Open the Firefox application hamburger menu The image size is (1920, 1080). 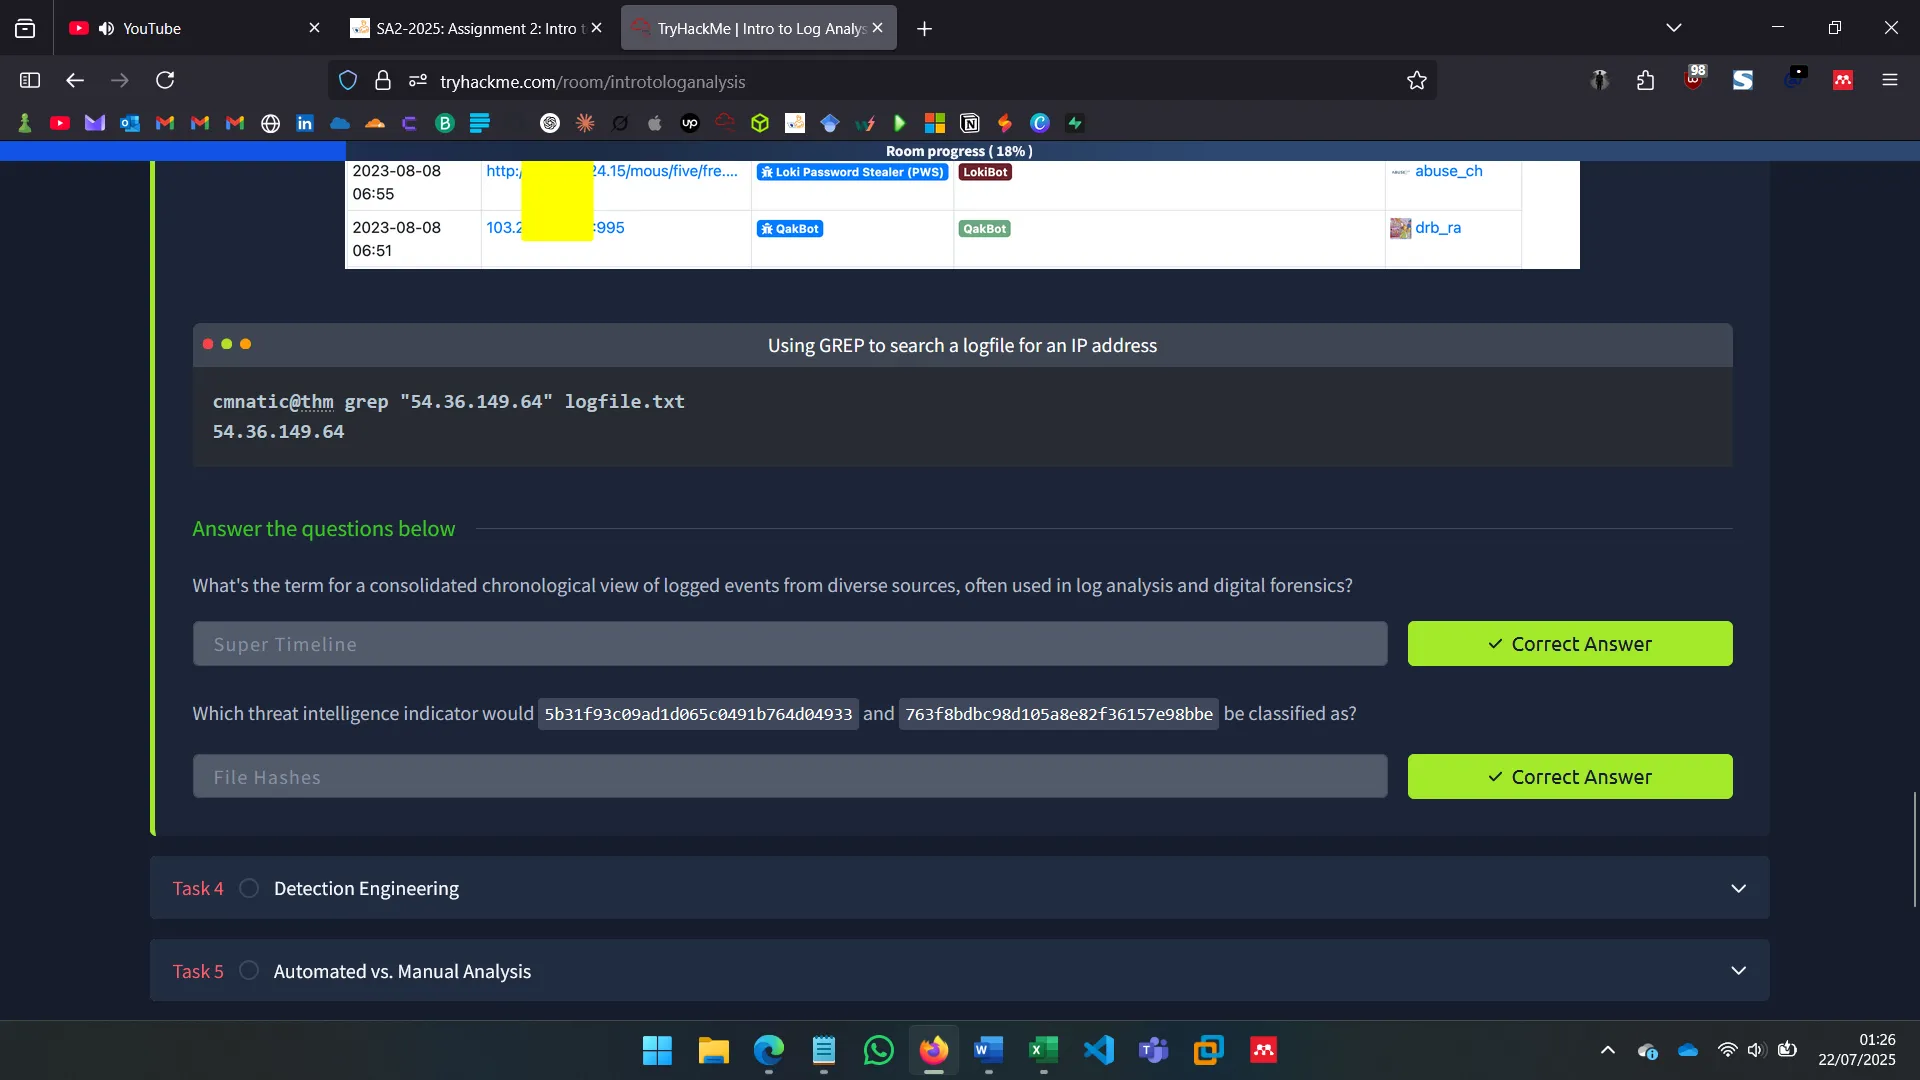[1890, 80]
